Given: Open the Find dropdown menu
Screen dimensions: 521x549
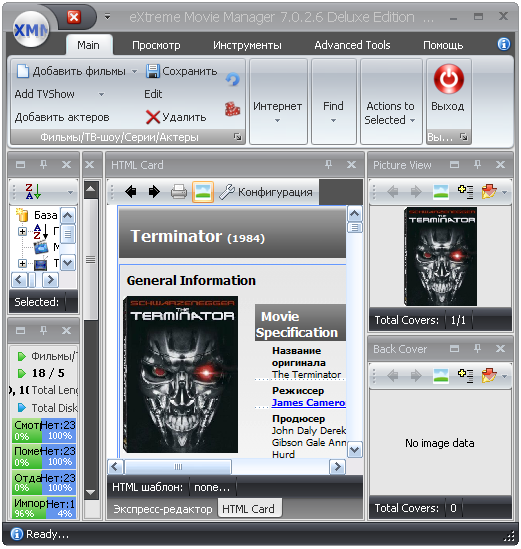Looking at the screenshot, I should 333,102.
